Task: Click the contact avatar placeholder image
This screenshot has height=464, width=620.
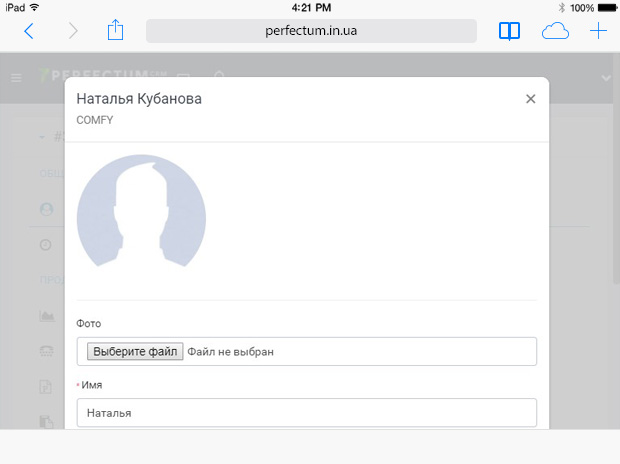Action: click(141, 211)
